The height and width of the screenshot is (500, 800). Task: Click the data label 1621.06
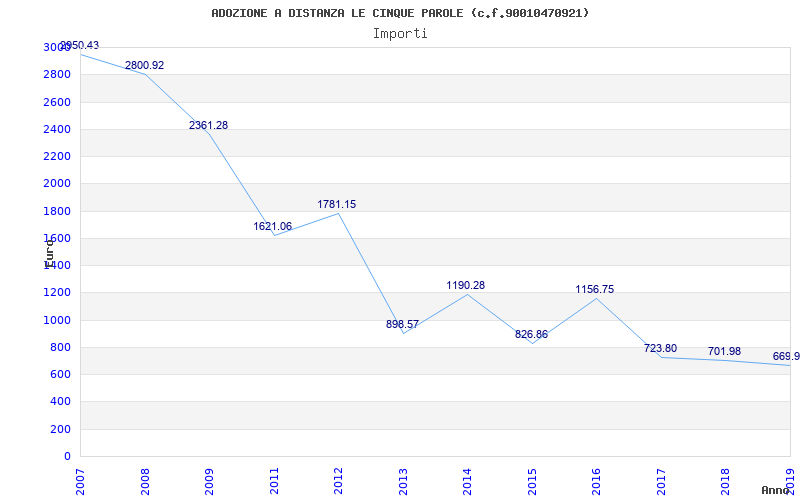tap(272, 226)
